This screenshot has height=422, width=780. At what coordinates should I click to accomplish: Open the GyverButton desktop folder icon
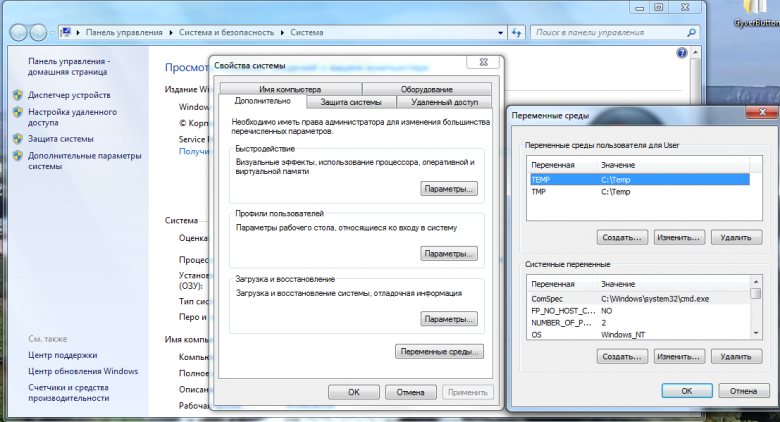[756, 14]
